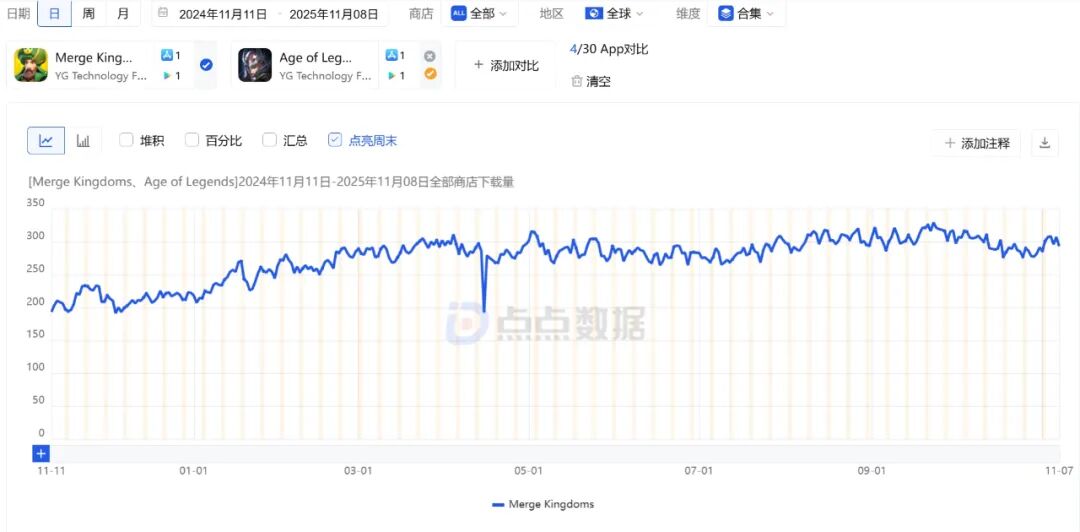
Task: Click the 4/30 App对比 text
Action: pyautogui.click(x=609, y=49)
